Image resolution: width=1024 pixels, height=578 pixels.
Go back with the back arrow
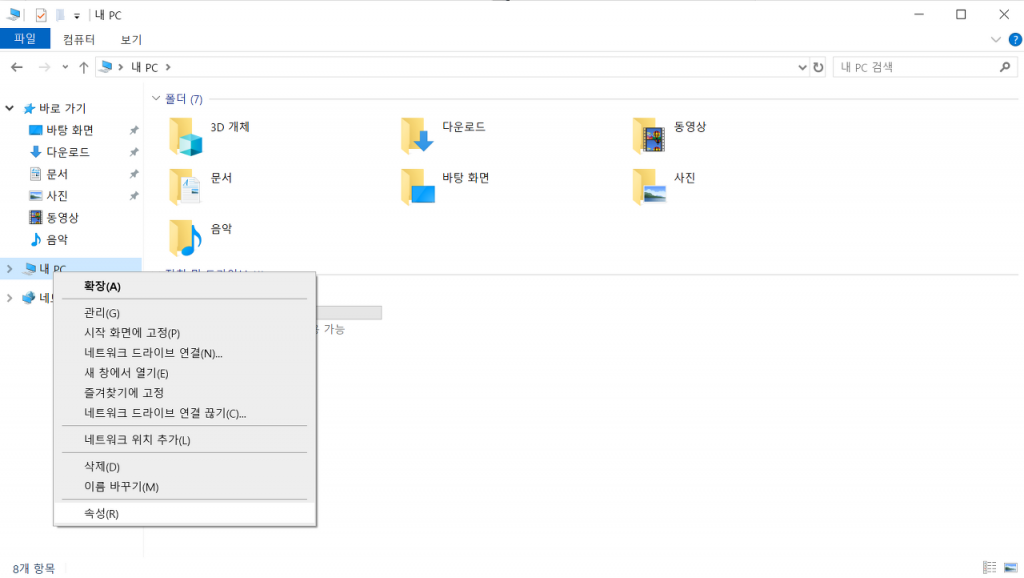(x=17, y=67)
